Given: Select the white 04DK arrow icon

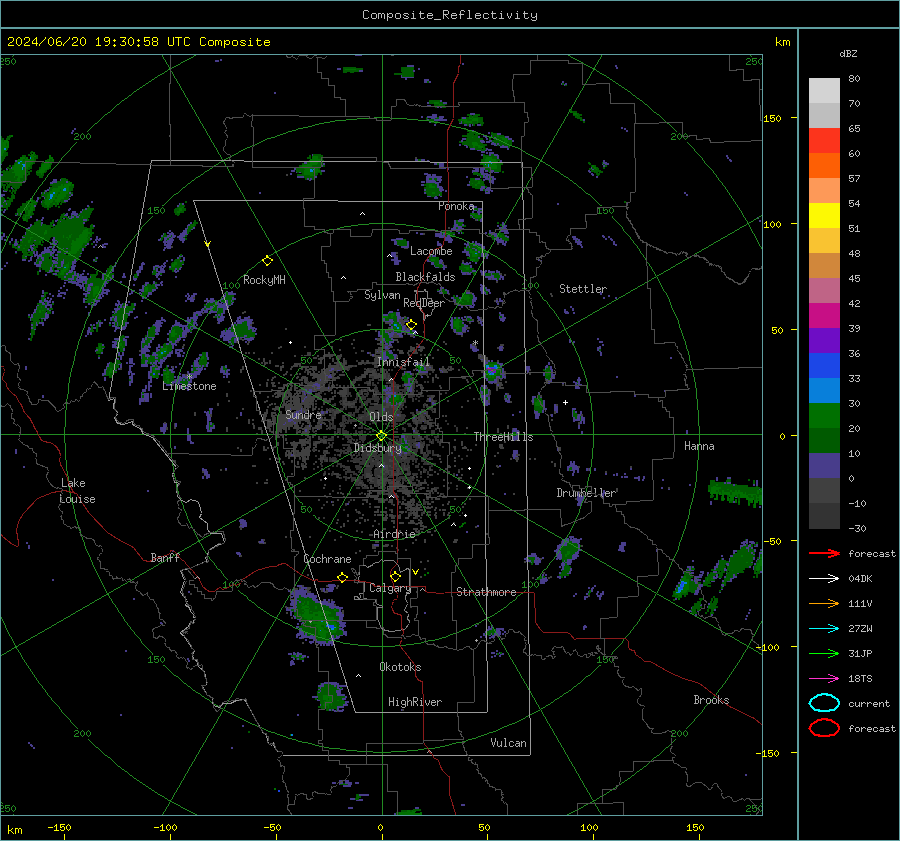Looking at the screenshot, I should point(824,579).
